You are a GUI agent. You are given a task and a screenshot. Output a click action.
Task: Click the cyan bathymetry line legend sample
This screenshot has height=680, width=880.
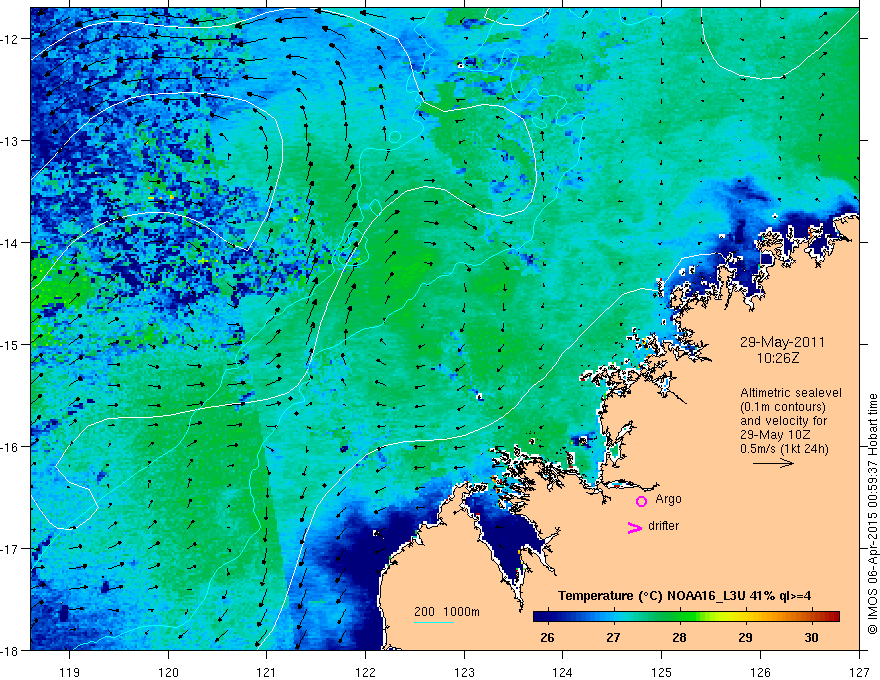coord(434,622)
